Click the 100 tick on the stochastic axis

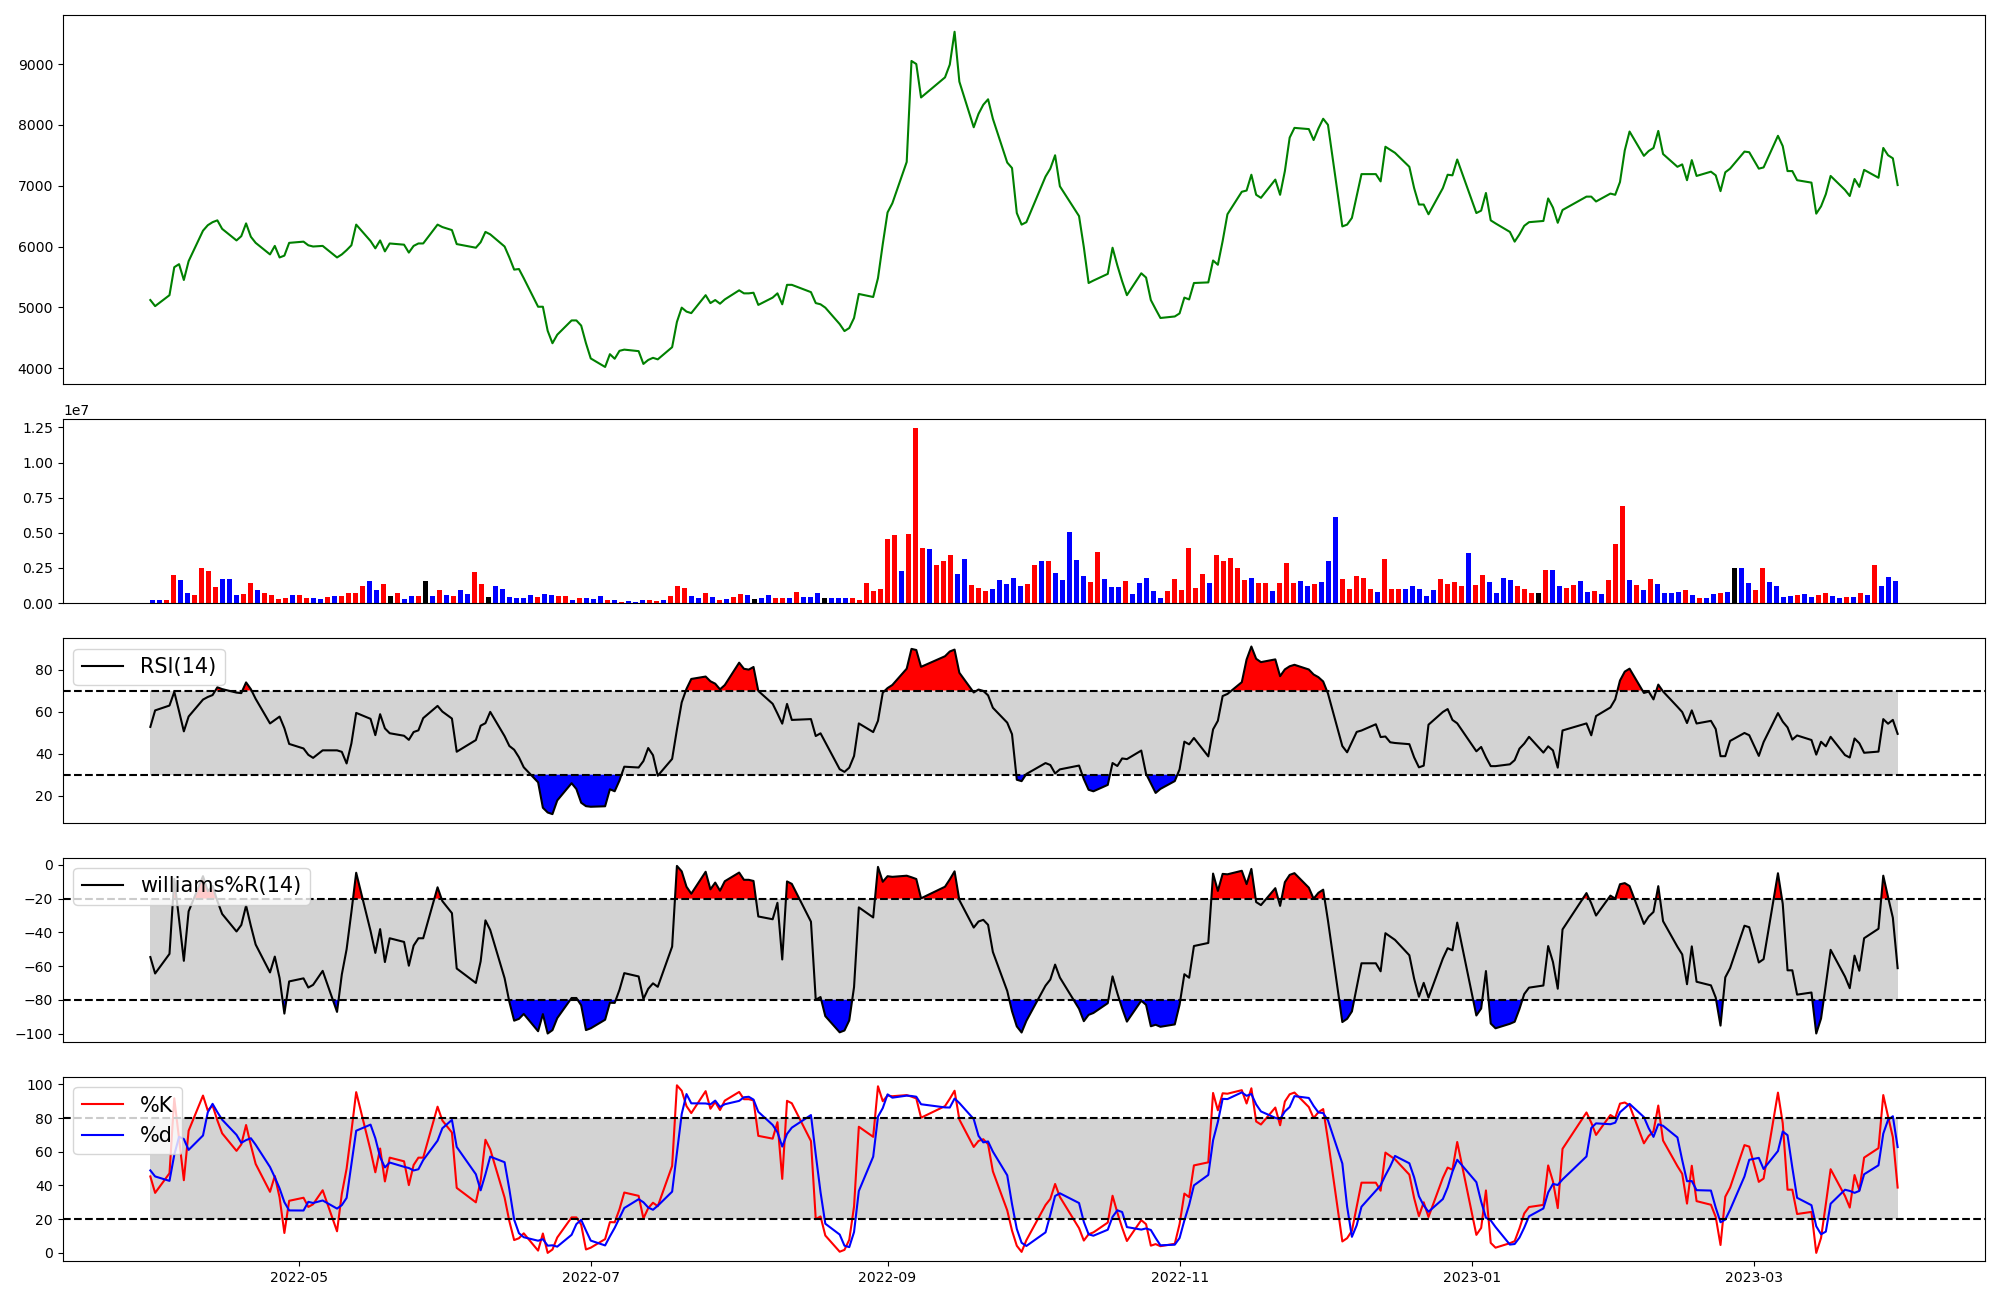coord(40,1085)
